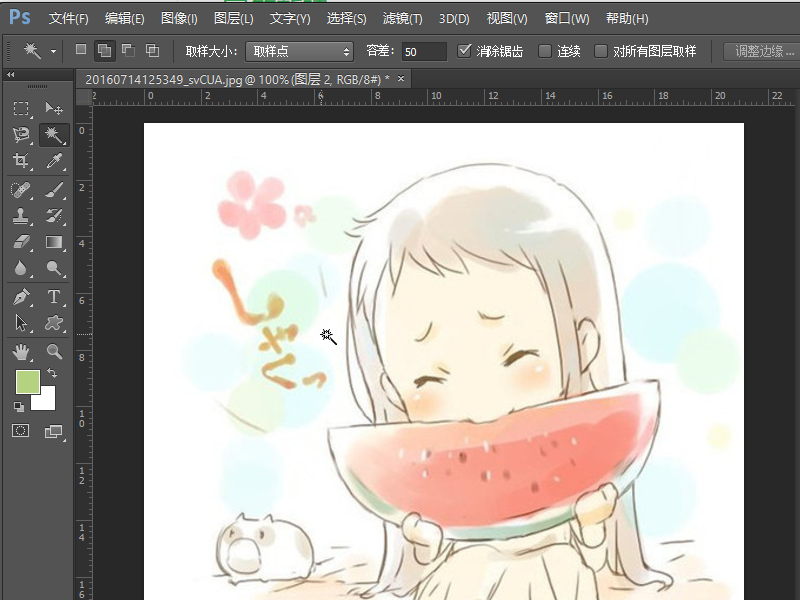Select the Custom Shape tool
The height and width of the screenshot is (600, 800).
54,323
